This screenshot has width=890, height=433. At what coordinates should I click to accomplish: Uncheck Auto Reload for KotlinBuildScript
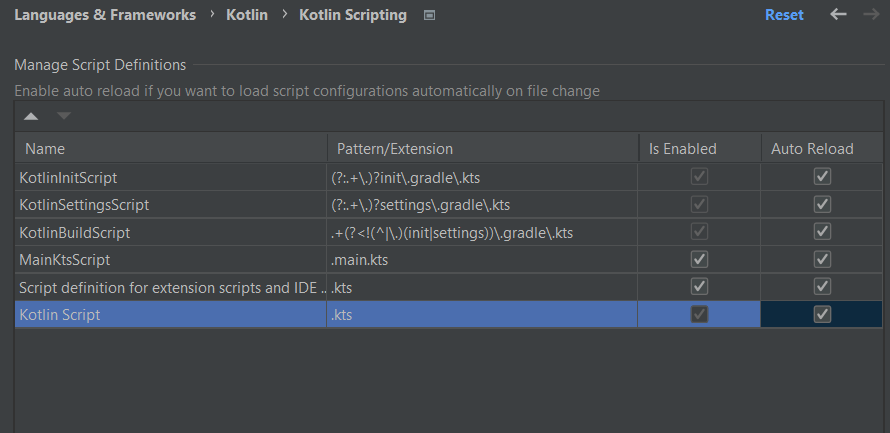click(x=822, y=233)
